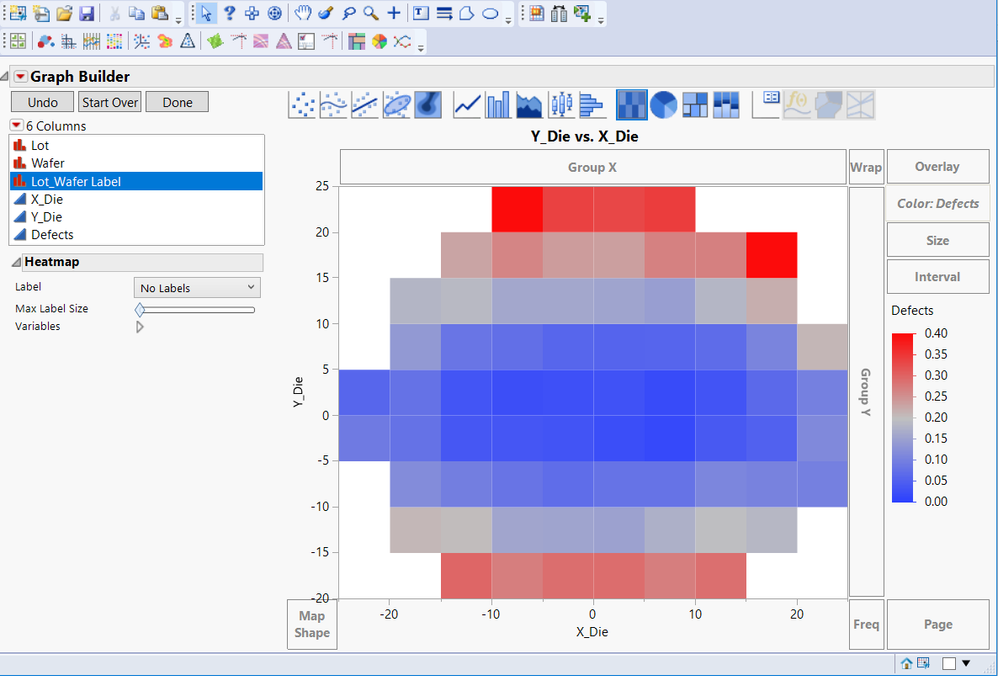Open the No Labels dropdown
Screen dimensions: 998x676
[196, 287]
